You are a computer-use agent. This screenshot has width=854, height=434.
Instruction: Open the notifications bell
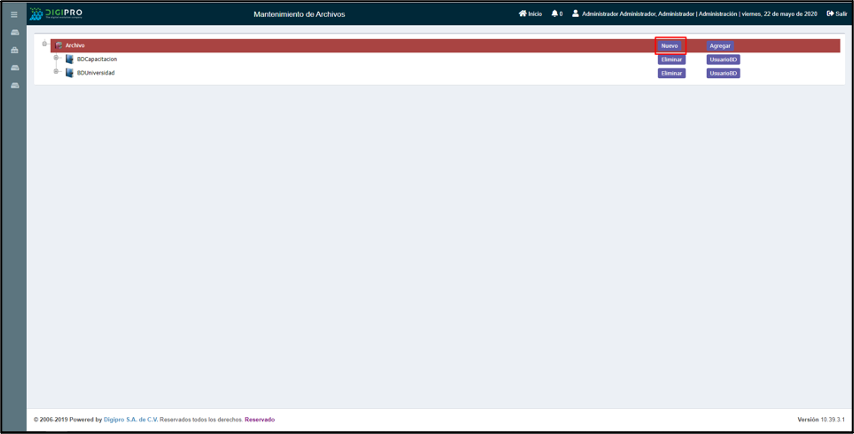[x=555, y=14]
